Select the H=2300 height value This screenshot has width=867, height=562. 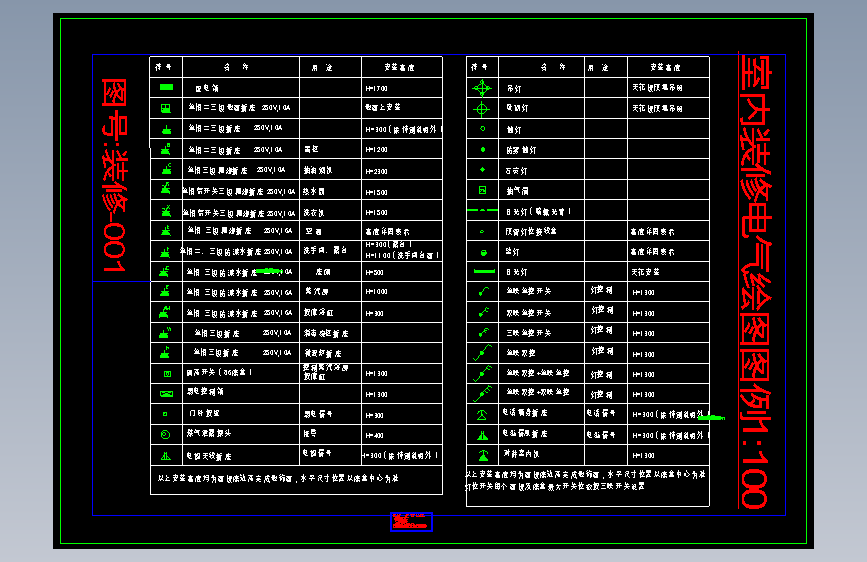(x=377, y=171)
